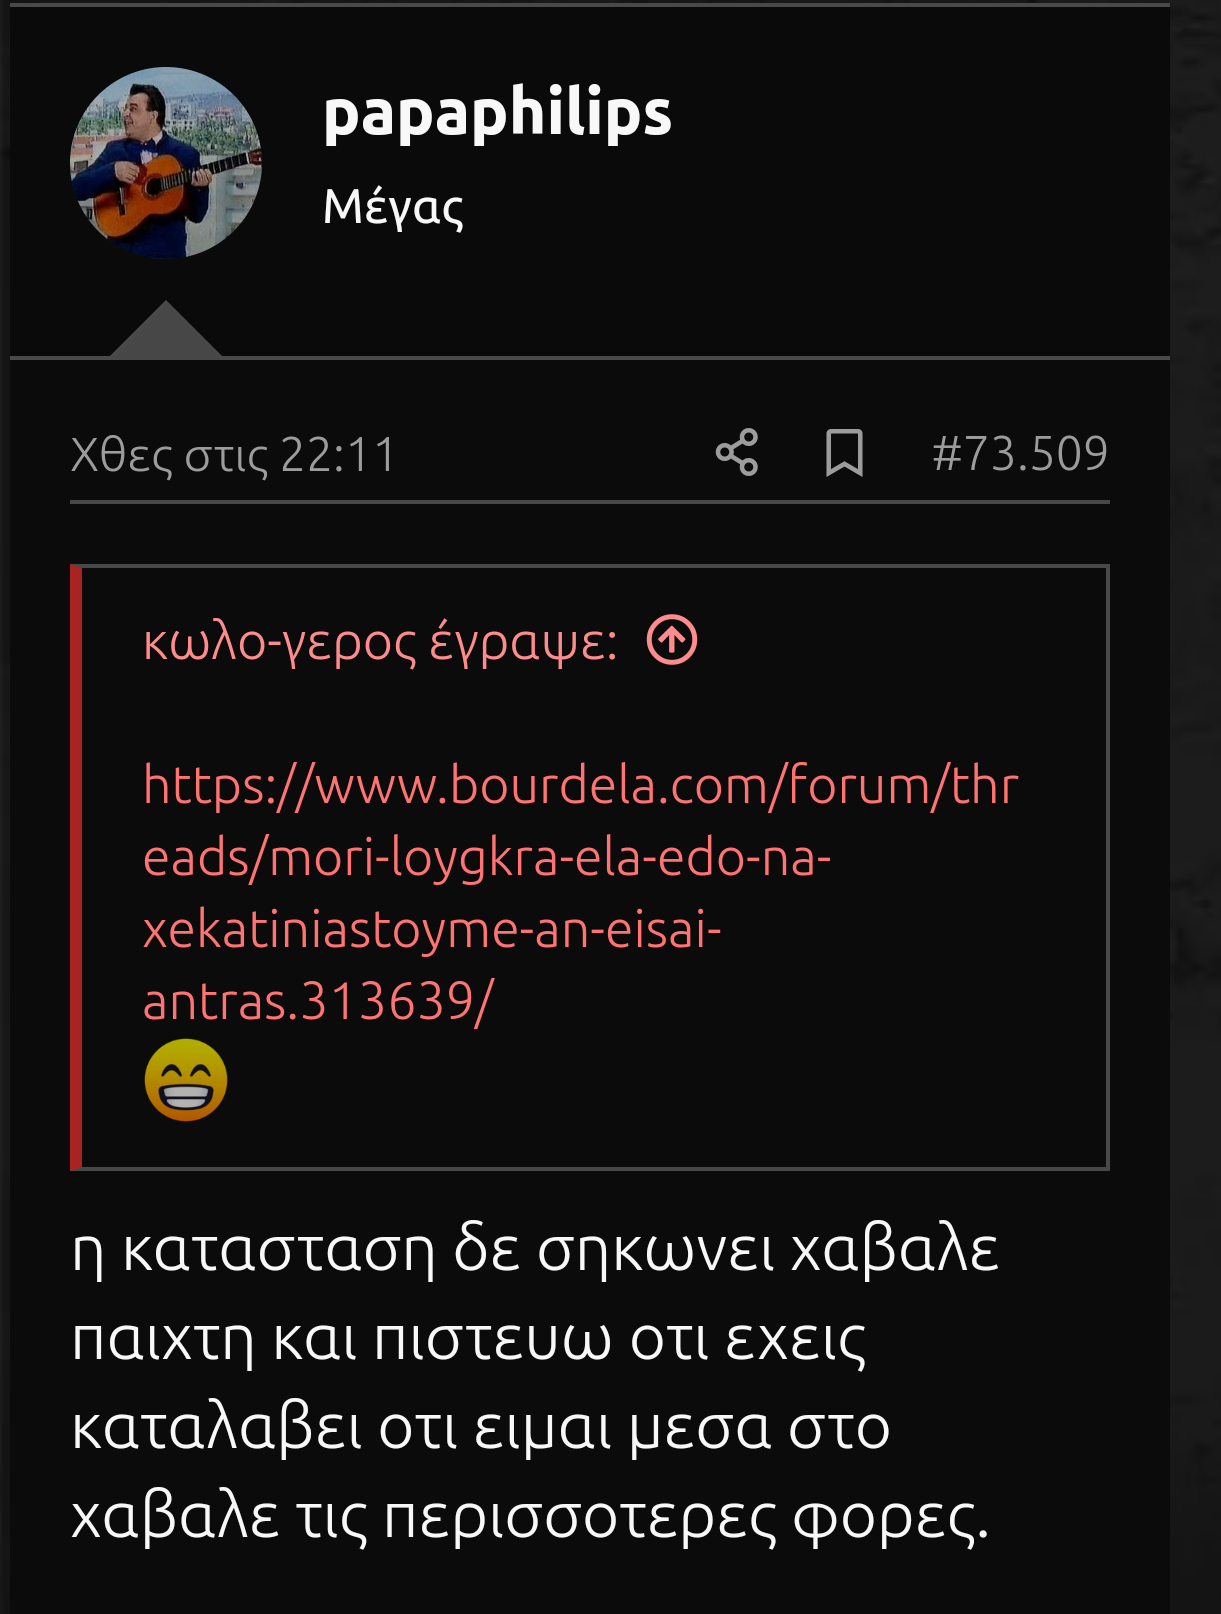Open the papaphilips username profile
The width and height of the screenshot is (1221, 1614).
(x=497, y=114)
